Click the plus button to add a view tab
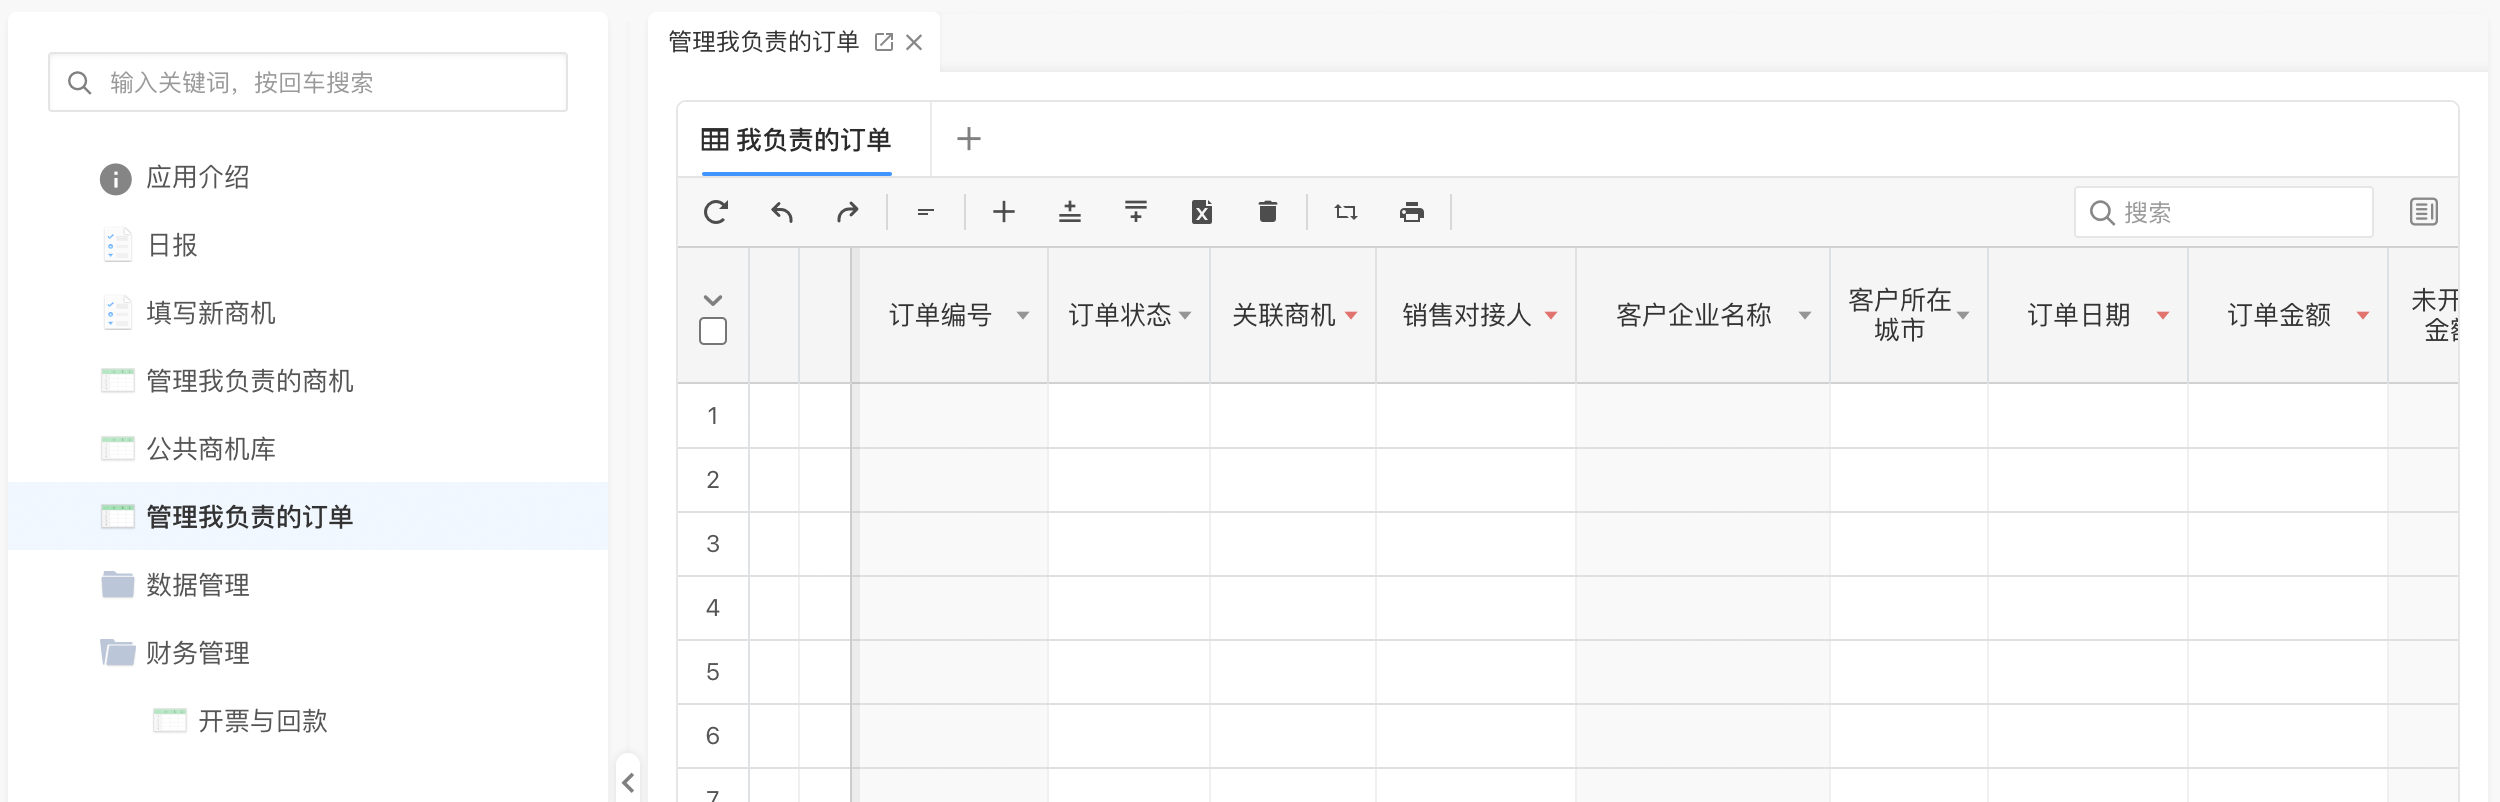Screen dimensions: 2500x802 point(968,139)
